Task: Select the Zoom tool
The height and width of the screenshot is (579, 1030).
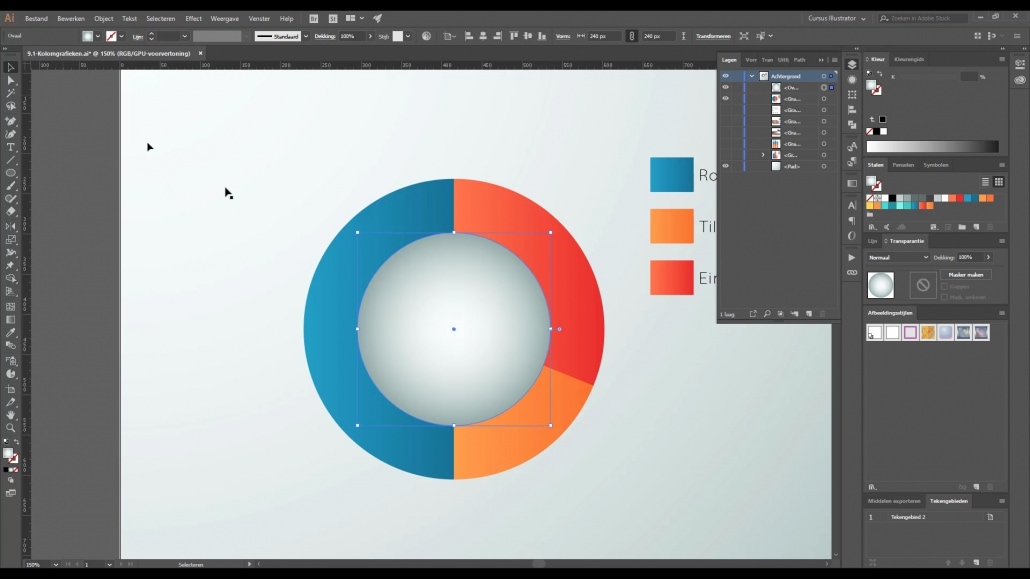Action: point(11,427)
